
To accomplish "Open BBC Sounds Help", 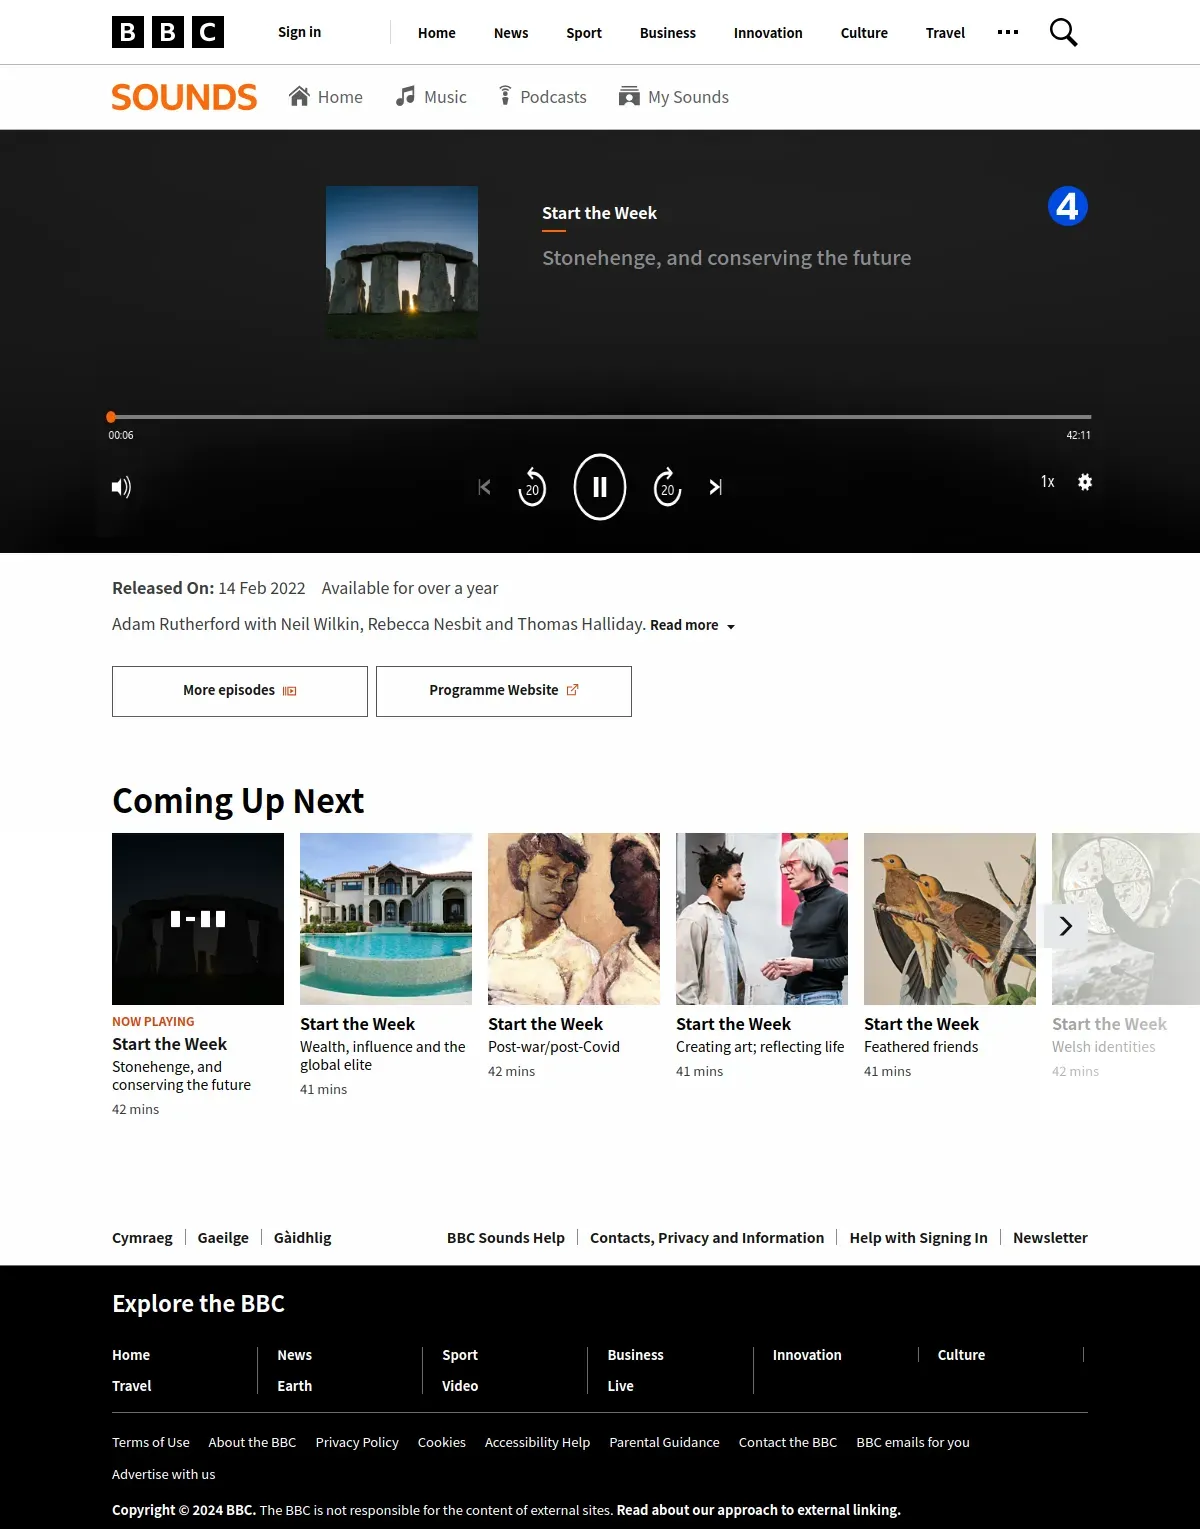I will [506, 1238].
